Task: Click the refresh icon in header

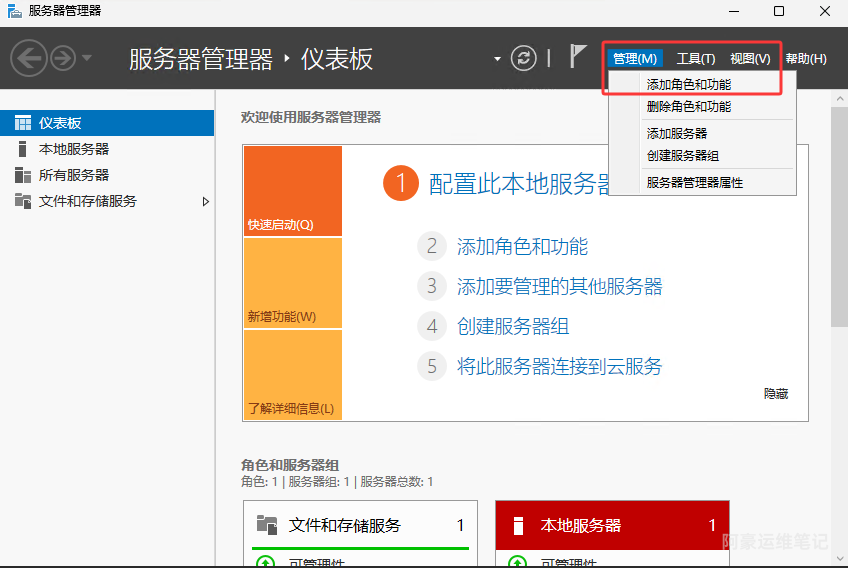Action: (524, 58)
